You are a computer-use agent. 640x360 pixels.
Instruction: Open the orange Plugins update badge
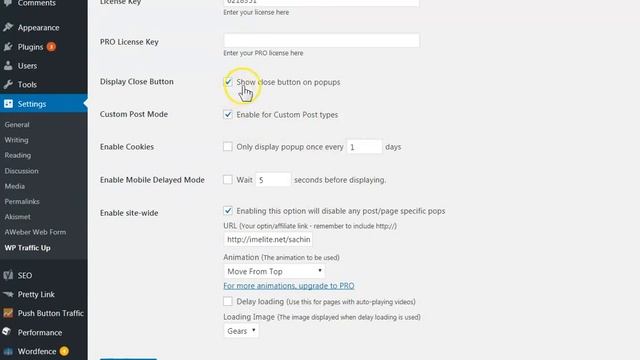tap(51, 47)
